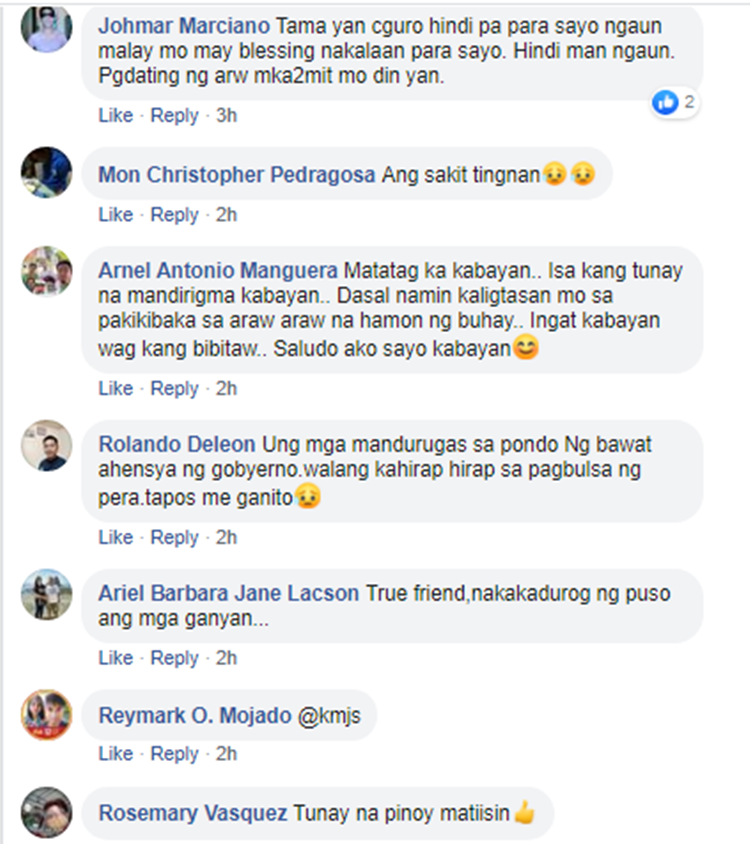
Task: Open Reymark O. Mojado's avatar
Action: coord(46,715)
